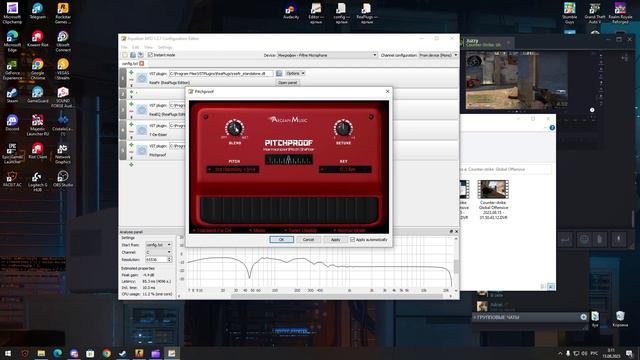640x360 pixels.
Task: Open Ubisoft Connect desktop shortcut
Action: [63, 41]
